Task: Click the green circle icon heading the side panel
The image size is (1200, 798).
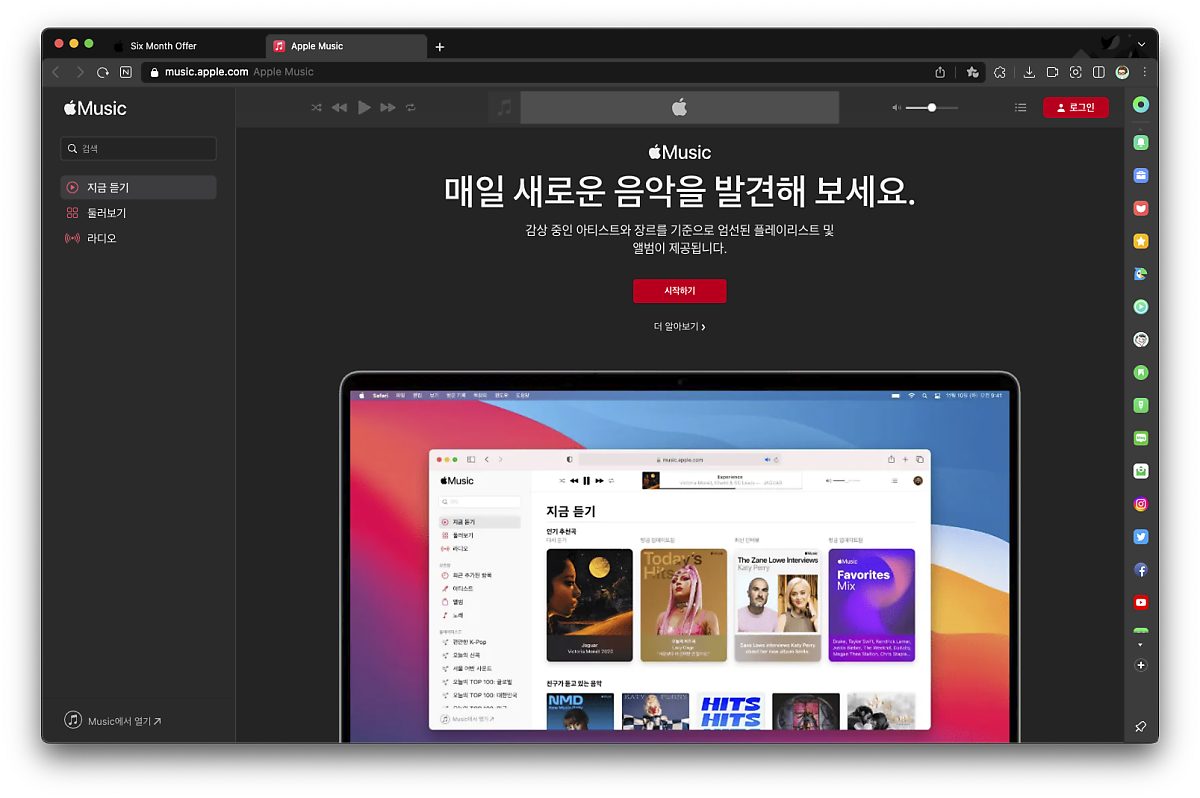Action: tap(1141, 105)
